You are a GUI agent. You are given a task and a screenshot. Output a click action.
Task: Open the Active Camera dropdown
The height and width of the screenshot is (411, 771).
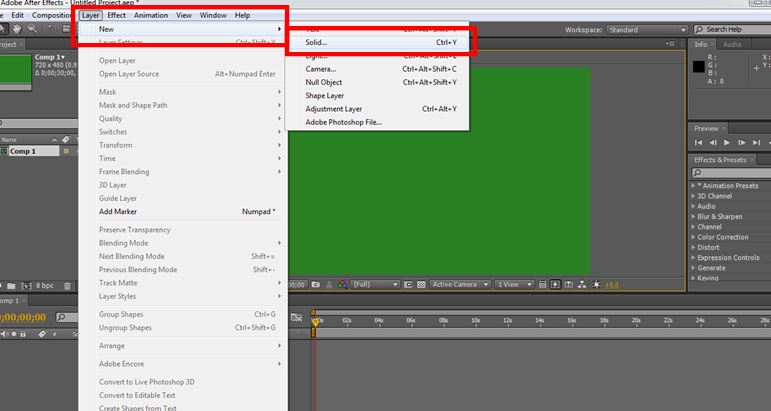[460, 285]
